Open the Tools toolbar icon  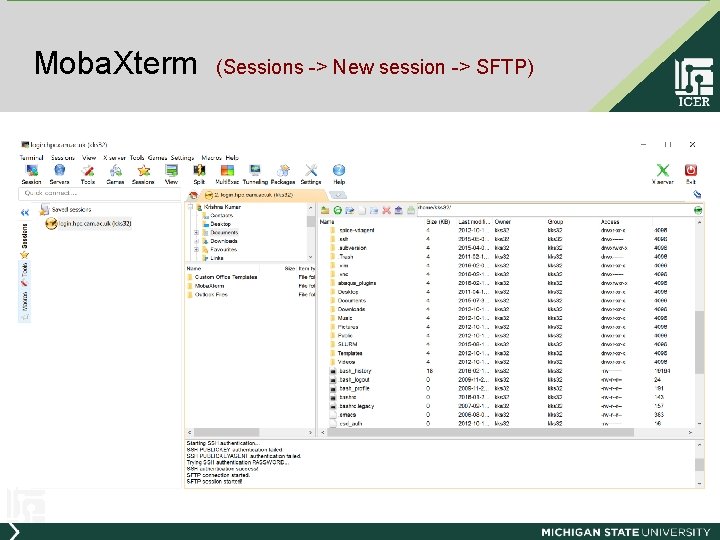tap(88, 174)
